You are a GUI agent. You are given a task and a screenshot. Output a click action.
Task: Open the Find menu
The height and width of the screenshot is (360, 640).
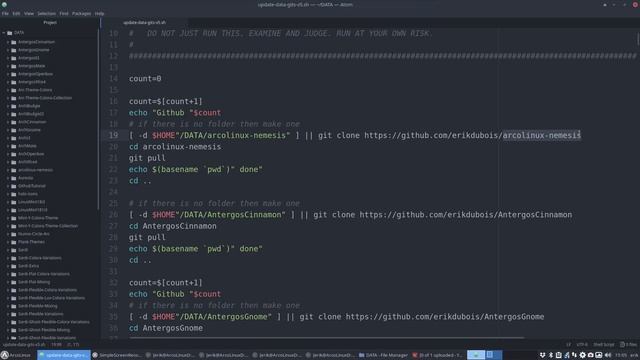coord(64,13)
